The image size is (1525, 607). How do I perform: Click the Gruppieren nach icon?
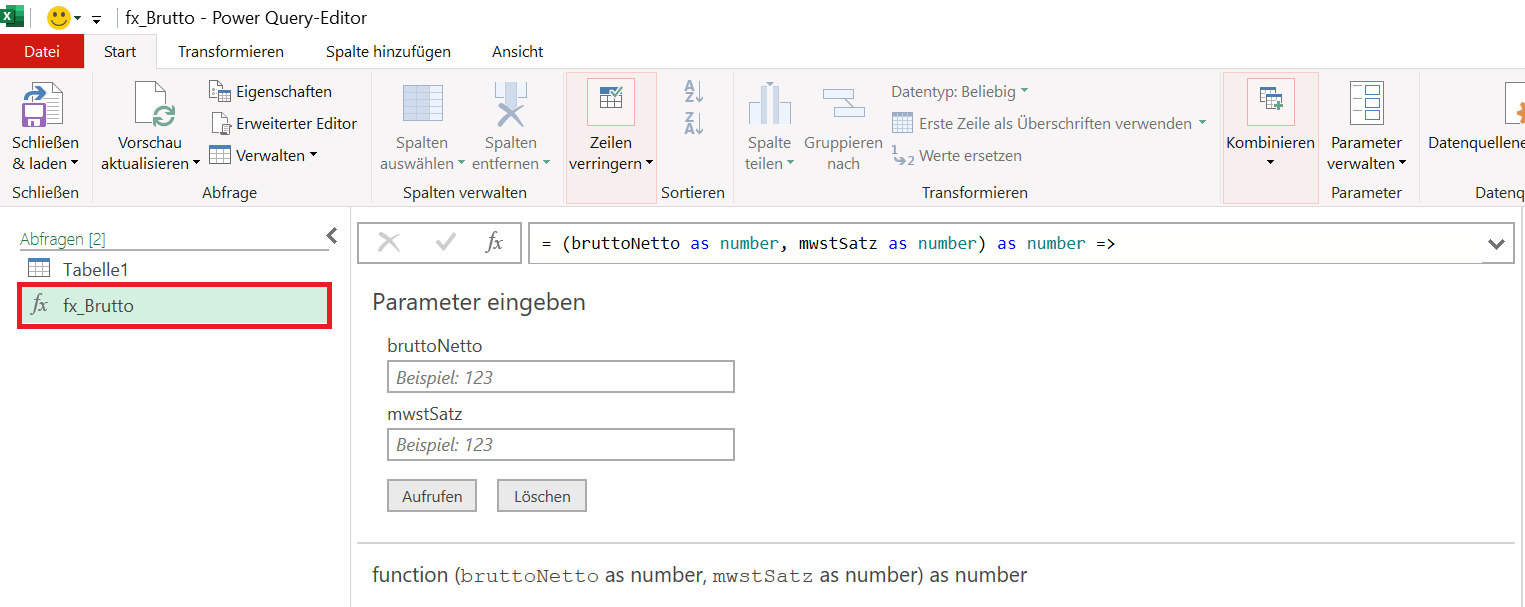click(x=843, y=104)
